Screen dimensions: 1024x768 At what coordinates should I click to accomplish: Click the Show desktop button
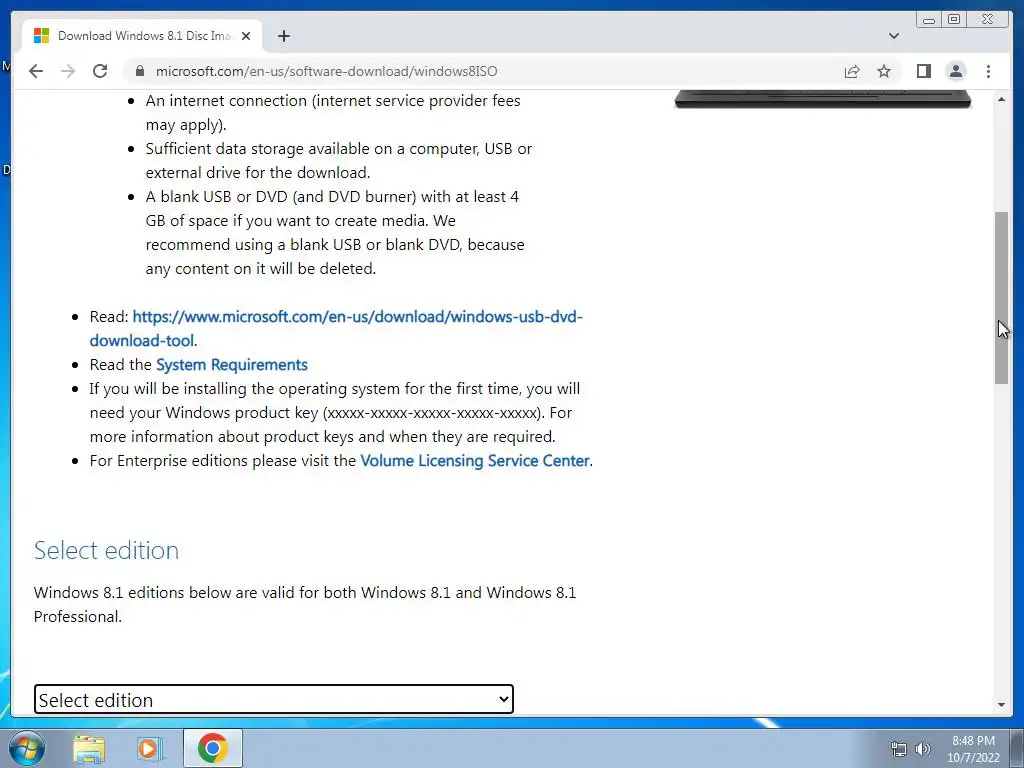tap(1017, 748)
